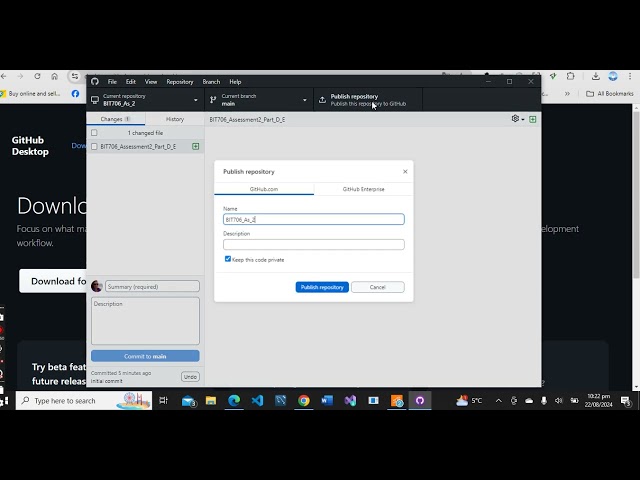Uncheck Keep this code private checkbox
The image size is (640, 480).
pos(228,259)
